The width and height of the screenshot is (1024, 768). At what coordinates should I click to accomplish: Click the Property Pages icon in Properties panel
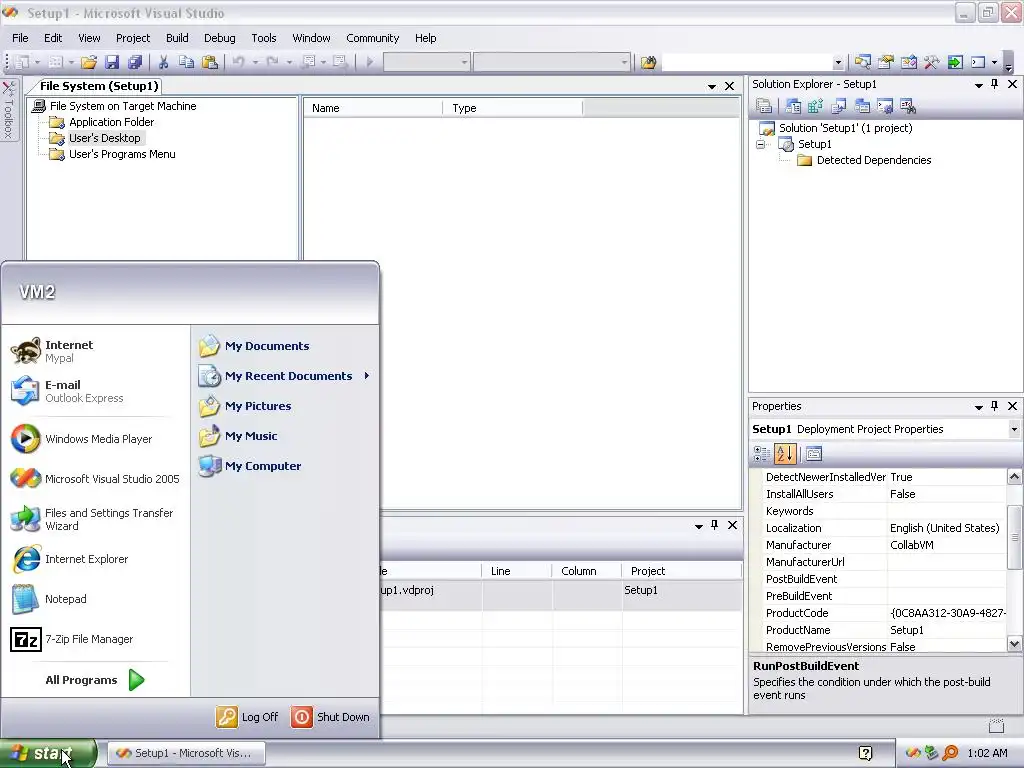814,453
